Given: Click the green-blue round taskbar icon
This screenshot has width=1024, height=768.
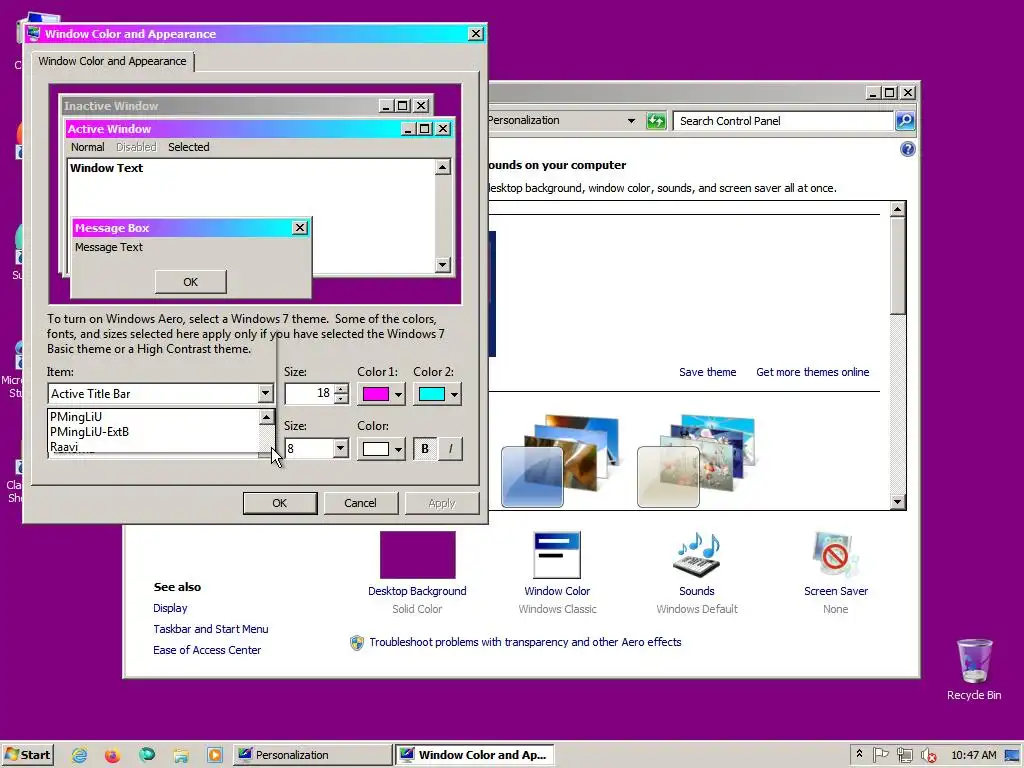Looking at the screenshot, I should pyautogui.click(x=147, y=755).
